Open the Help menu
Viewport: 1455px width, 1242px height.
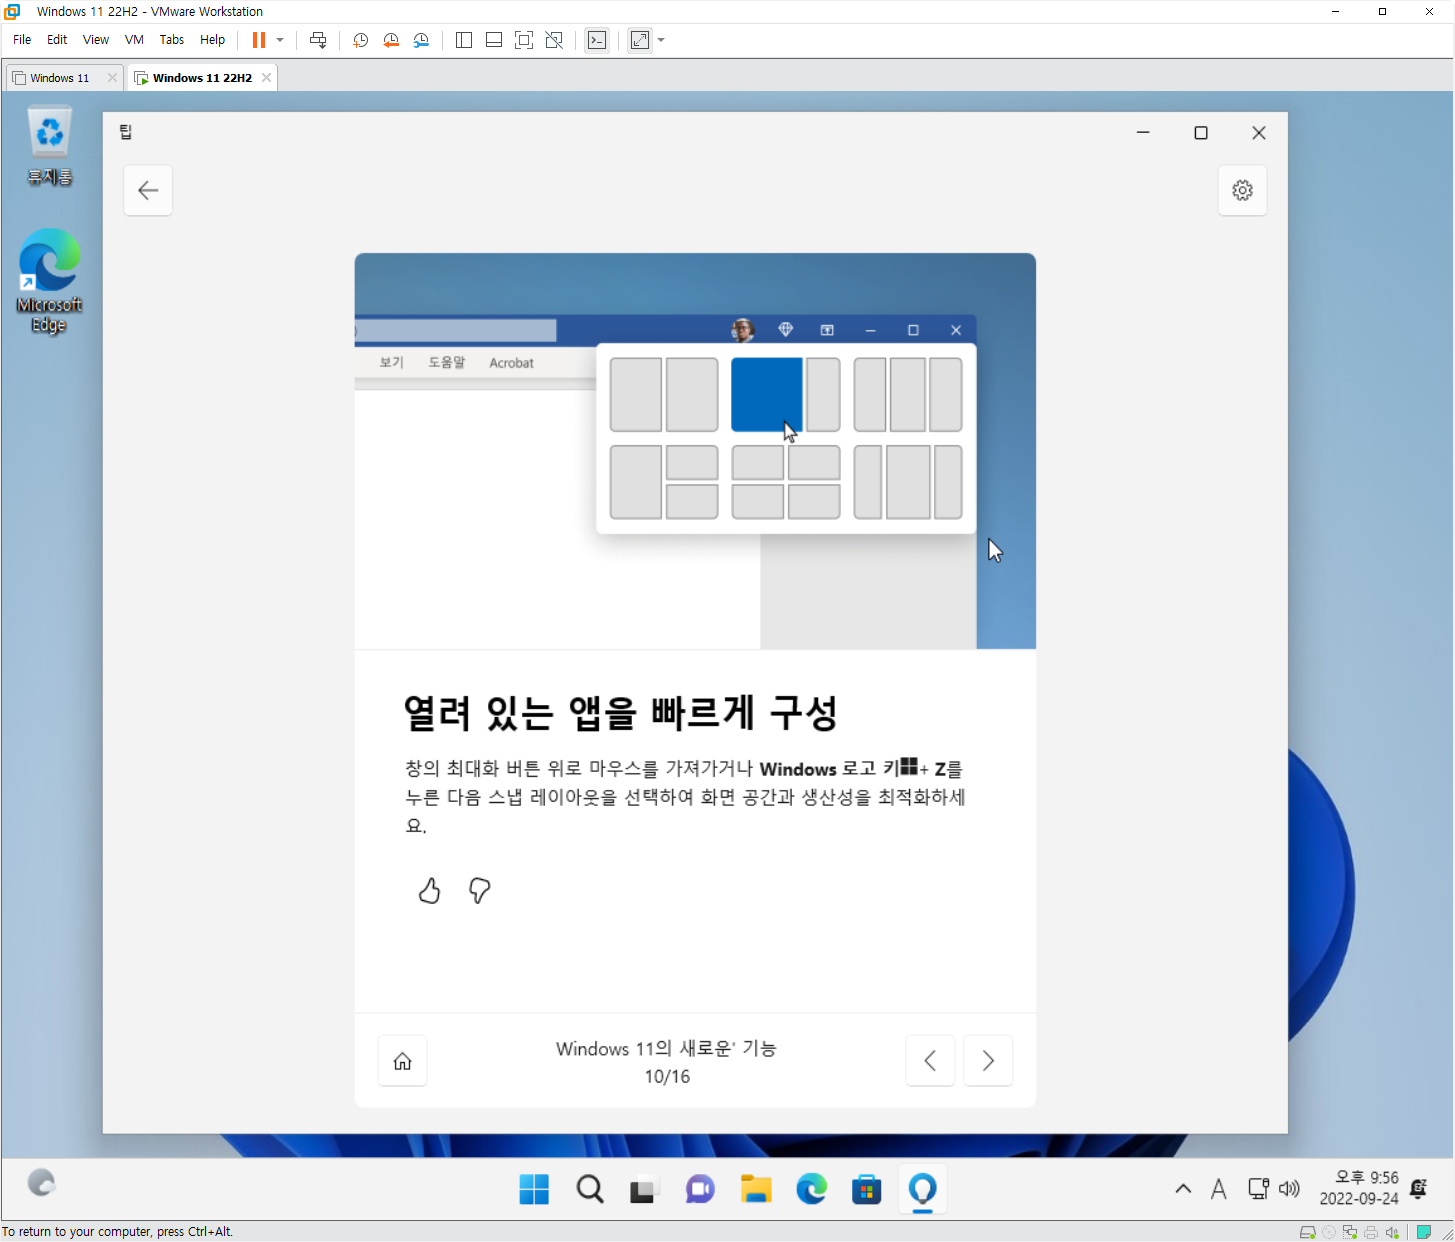coord(212,40)
